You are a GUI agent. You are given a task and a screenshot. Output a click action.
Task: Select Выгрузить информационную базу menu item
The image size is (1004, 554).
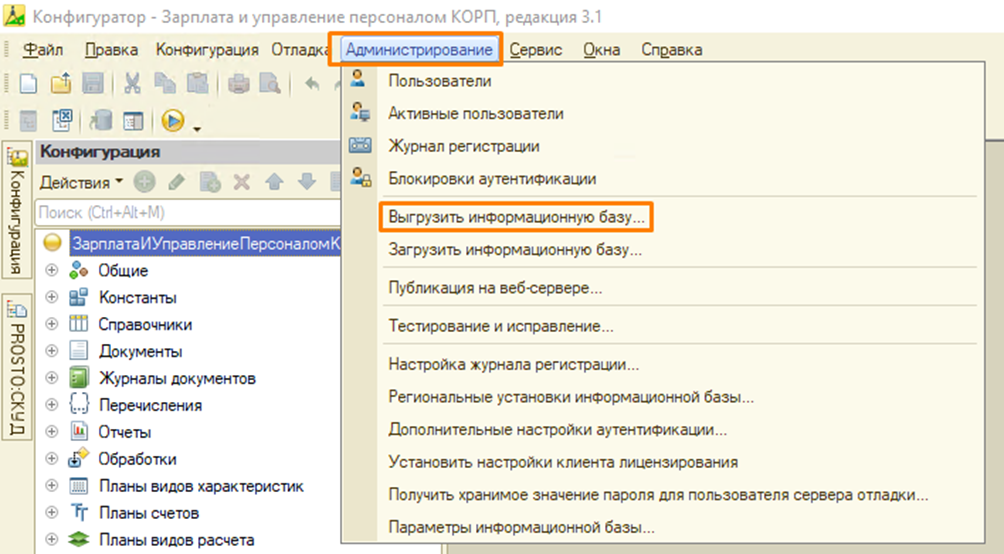coord(516,215)
